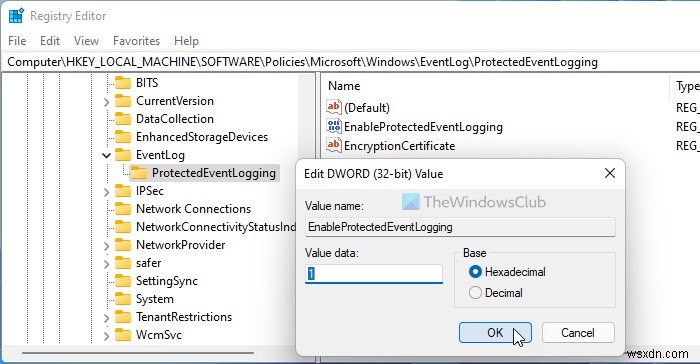Click the TenantRestrictions folder icon
700x364 pixels.
click(123, 317)
